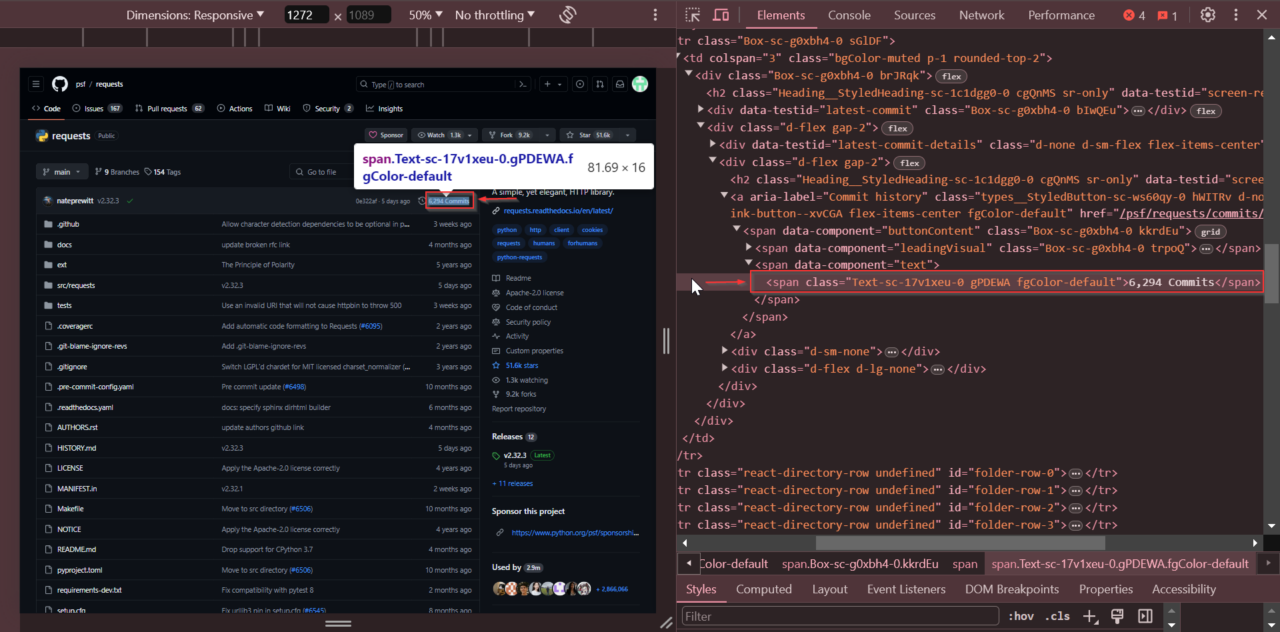Open the Pull requests tab

tap(170, 108)
